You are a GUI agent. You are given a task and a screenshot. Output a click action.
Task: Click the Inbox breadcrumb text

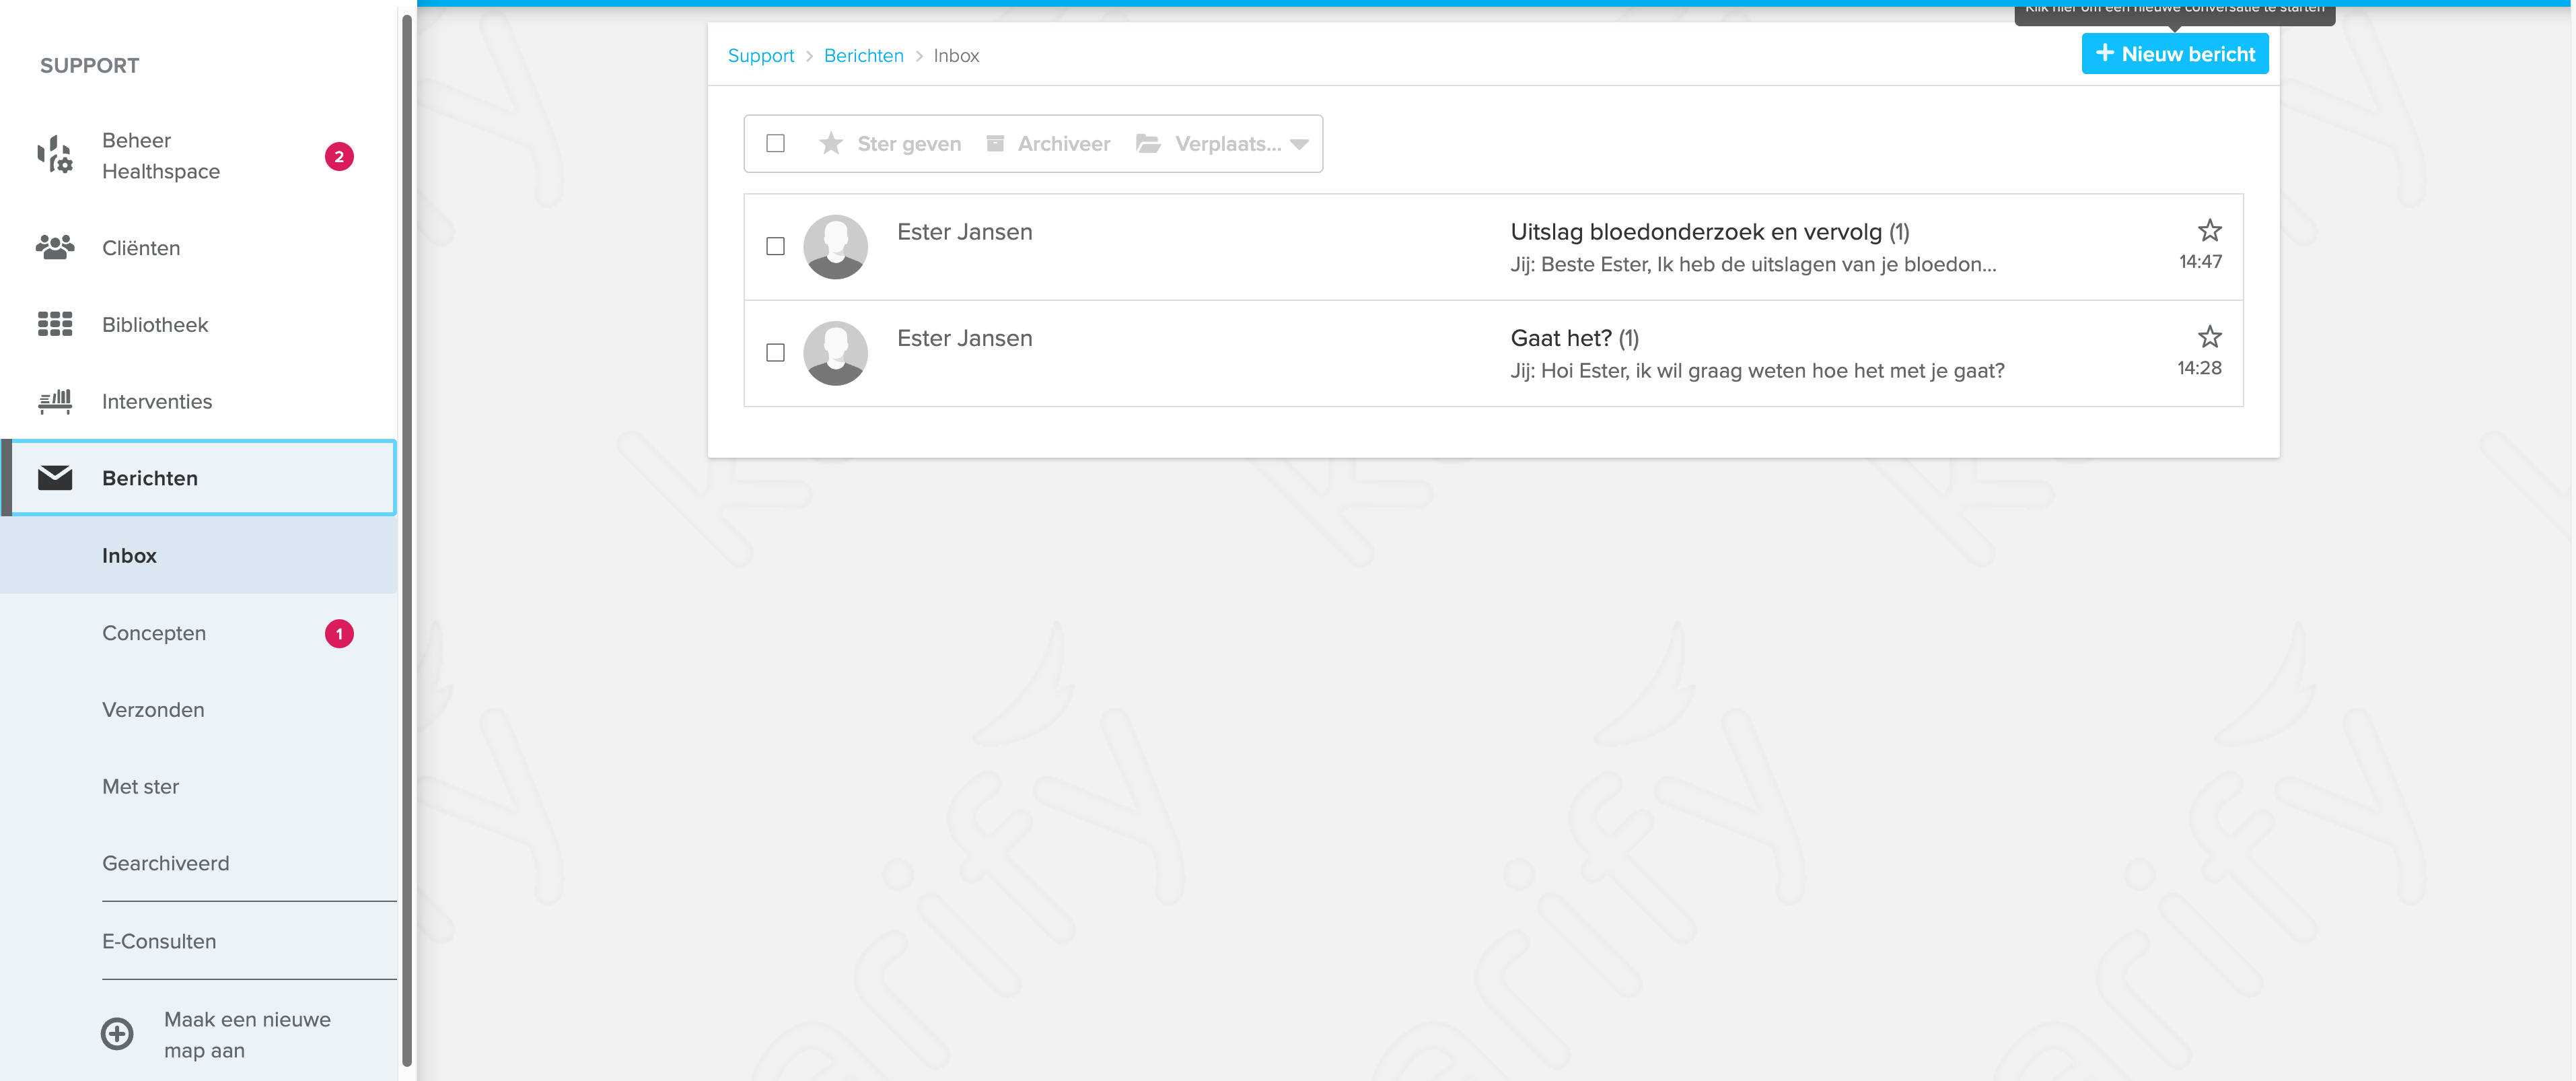click(956, 56)
